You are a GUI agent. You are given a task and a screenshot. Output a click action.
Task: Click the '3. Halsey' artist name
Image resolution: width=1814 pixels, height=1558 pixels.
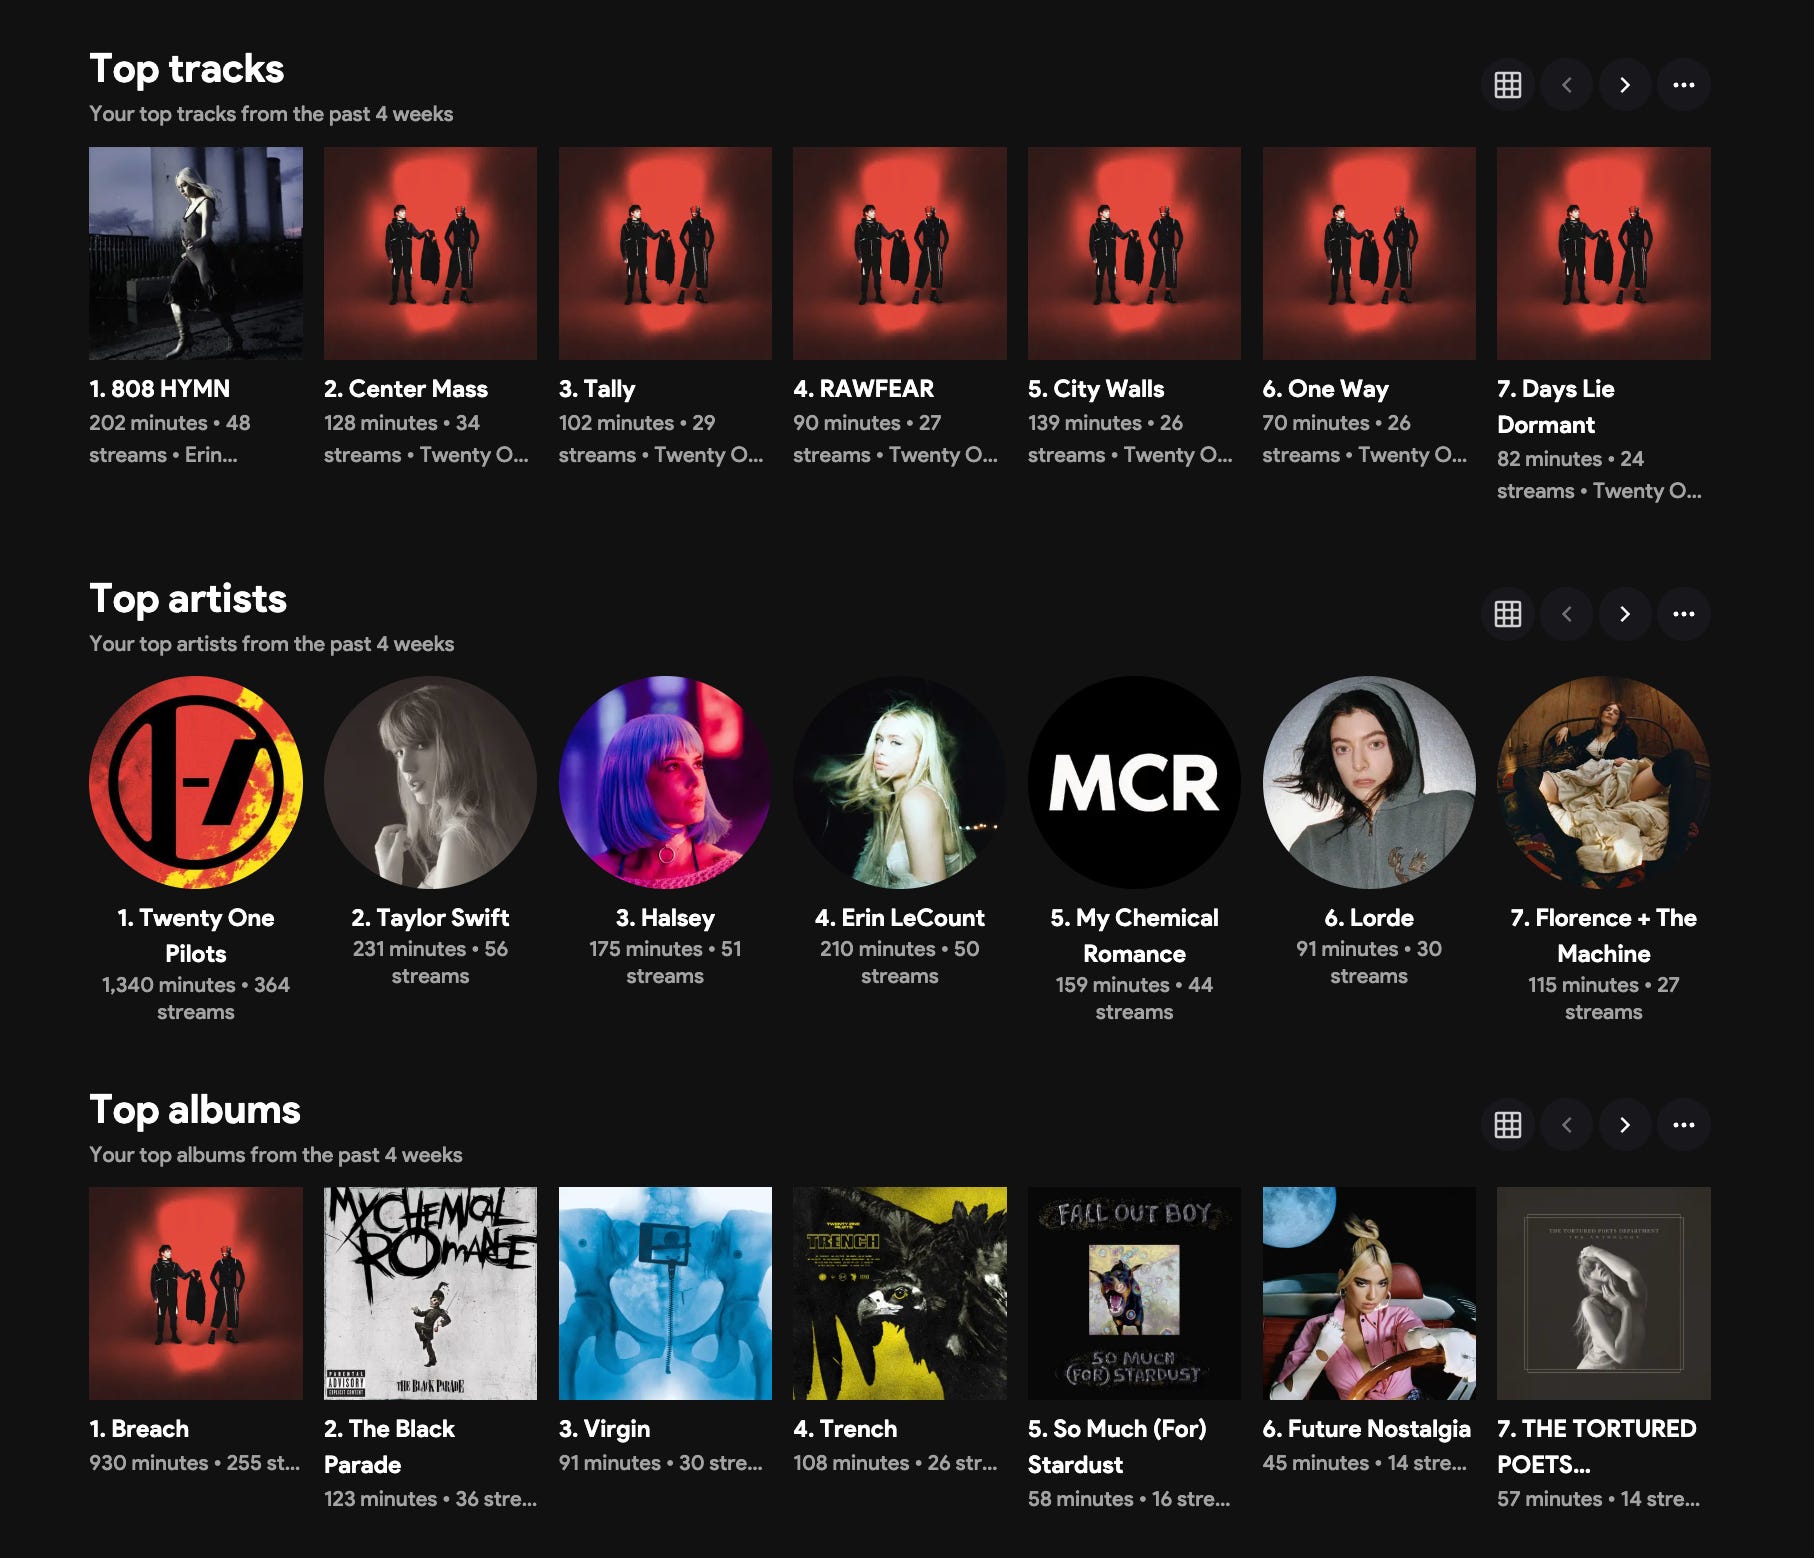click(665, 918)
